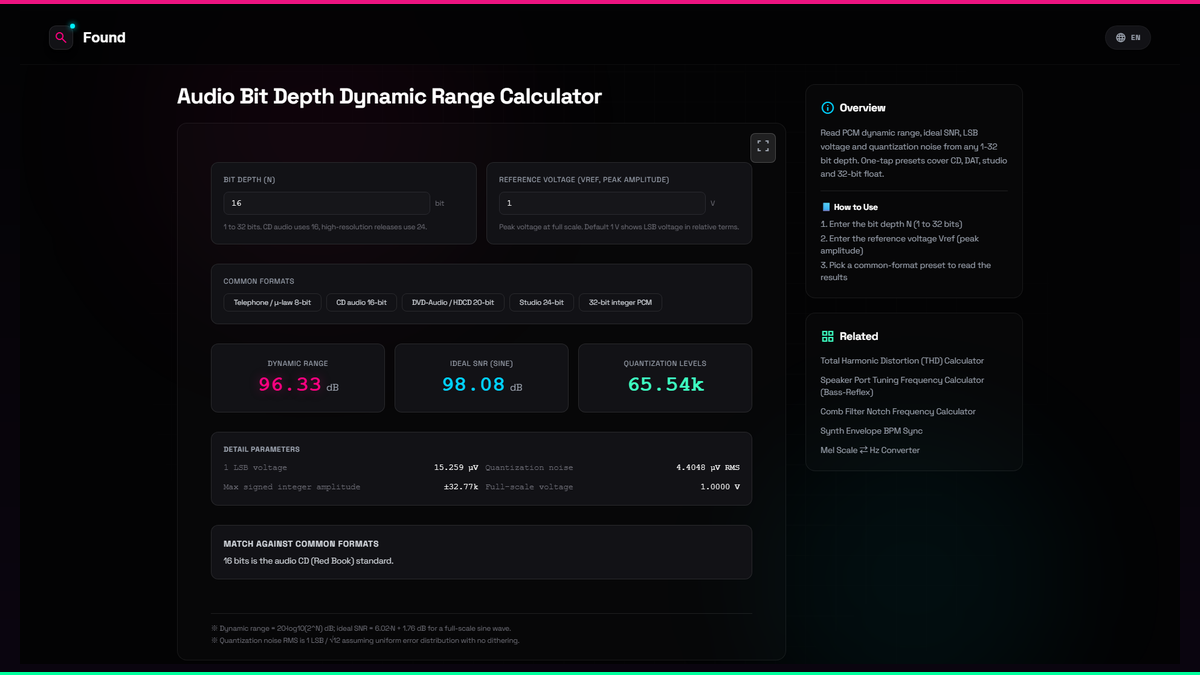The image size is (1200, 675).
Task: Click the Match Against Common Formats heading
Action: point(301,544)
